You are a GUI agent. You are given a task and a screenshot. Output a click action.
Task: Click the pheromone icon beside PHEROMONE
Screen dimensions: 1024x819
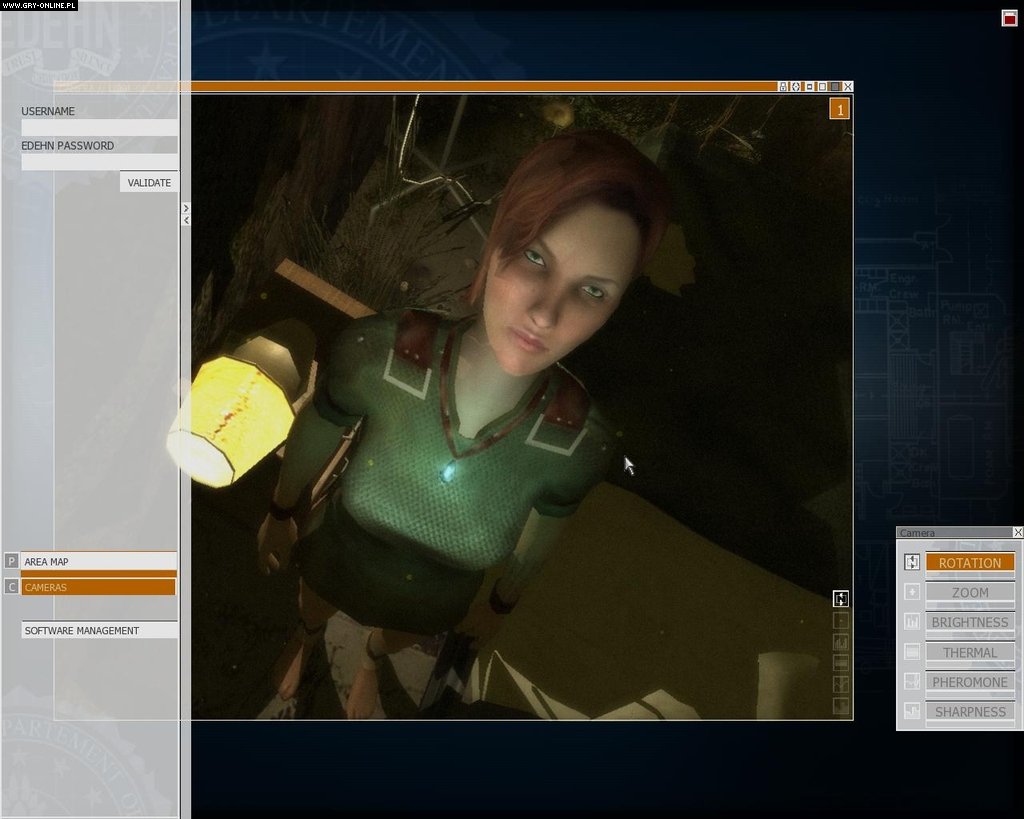(911, 682)
